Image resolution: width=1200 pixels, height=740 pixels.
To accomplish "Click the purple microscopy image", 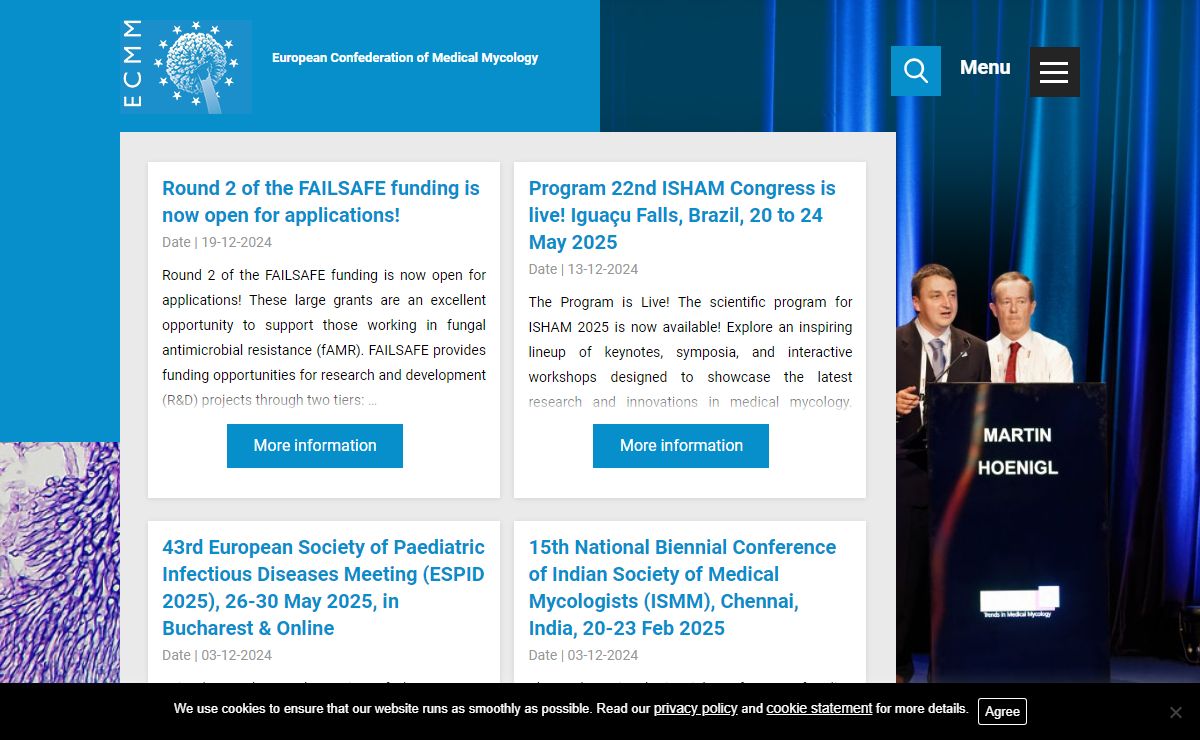I will 60,562.
